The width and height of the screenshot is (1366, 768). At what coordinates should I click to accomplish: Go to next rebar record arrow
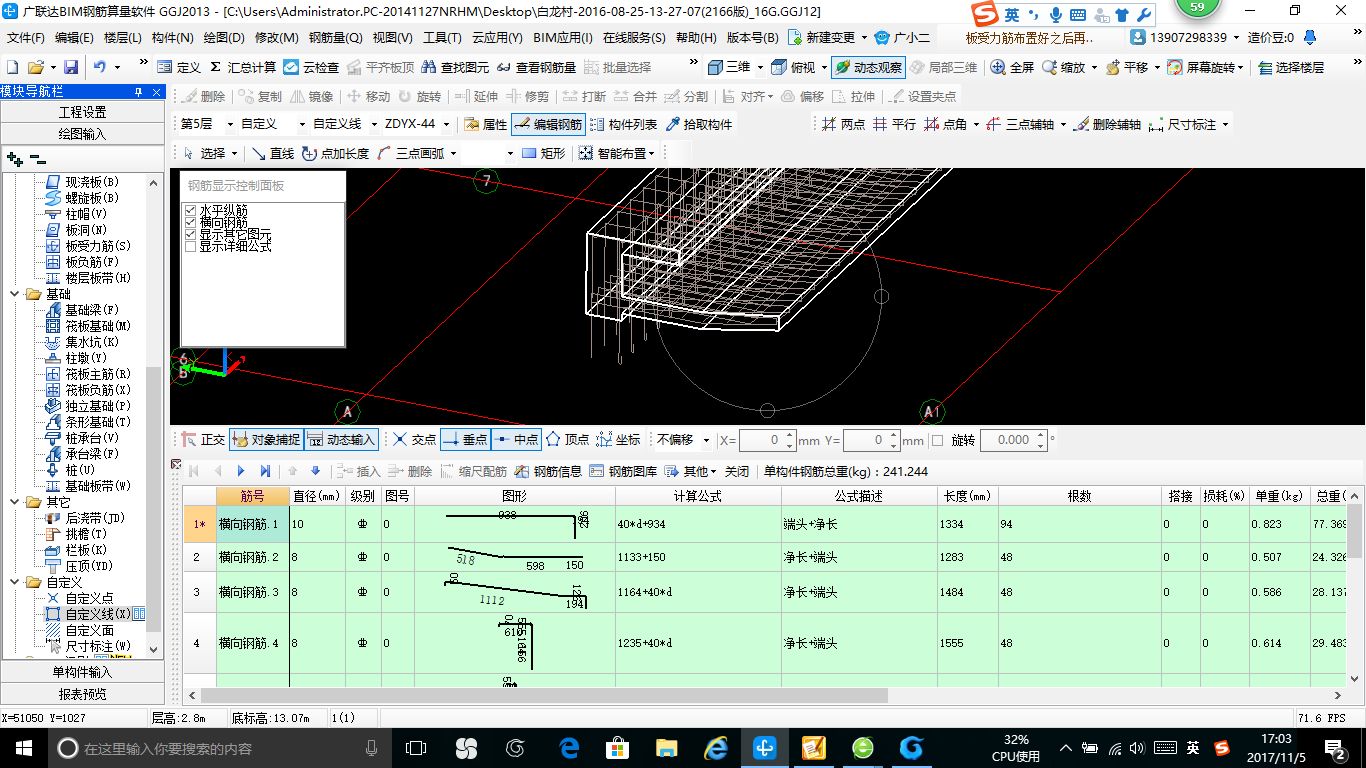pos(241,471)
